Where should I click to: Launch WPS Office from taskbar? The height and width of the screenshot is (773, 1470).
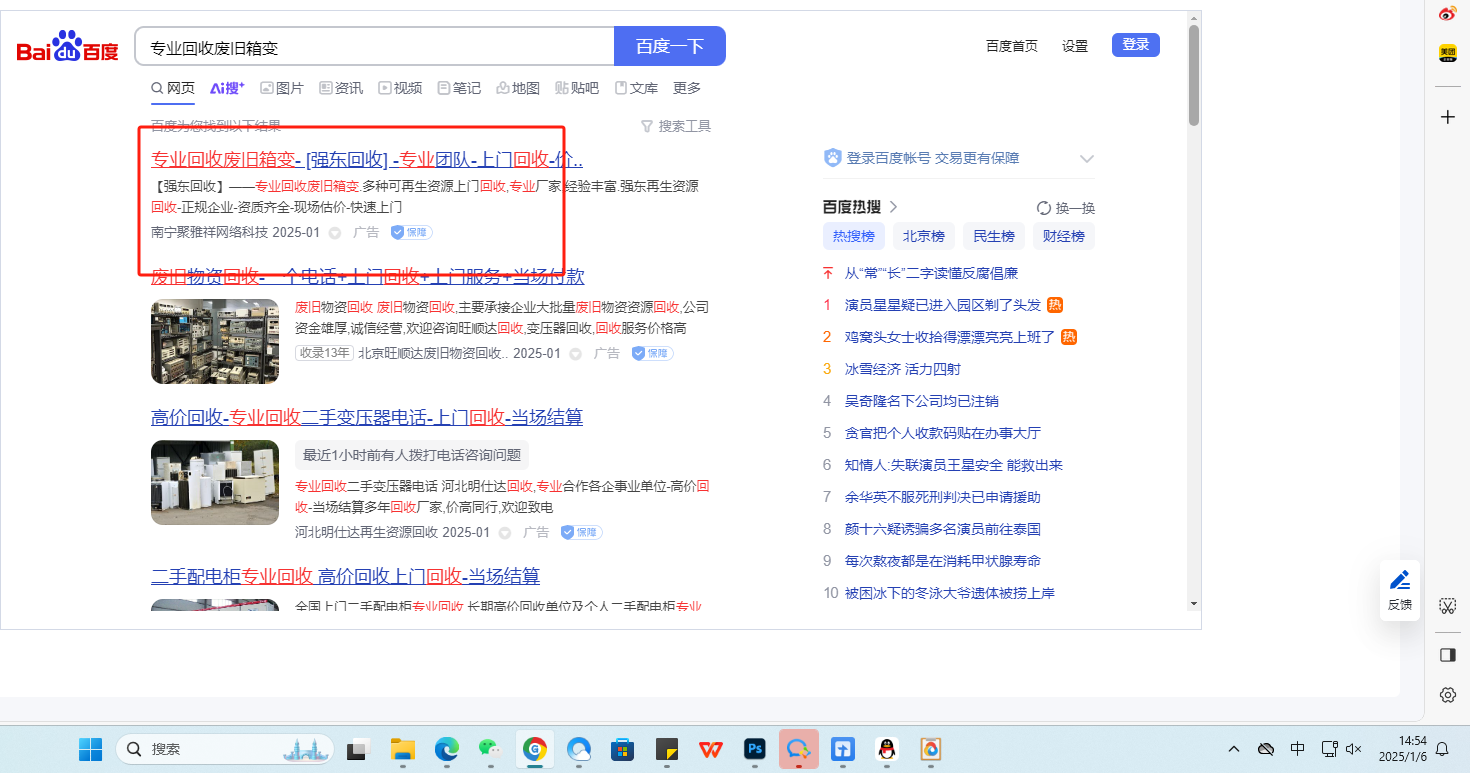click(711, 749)
